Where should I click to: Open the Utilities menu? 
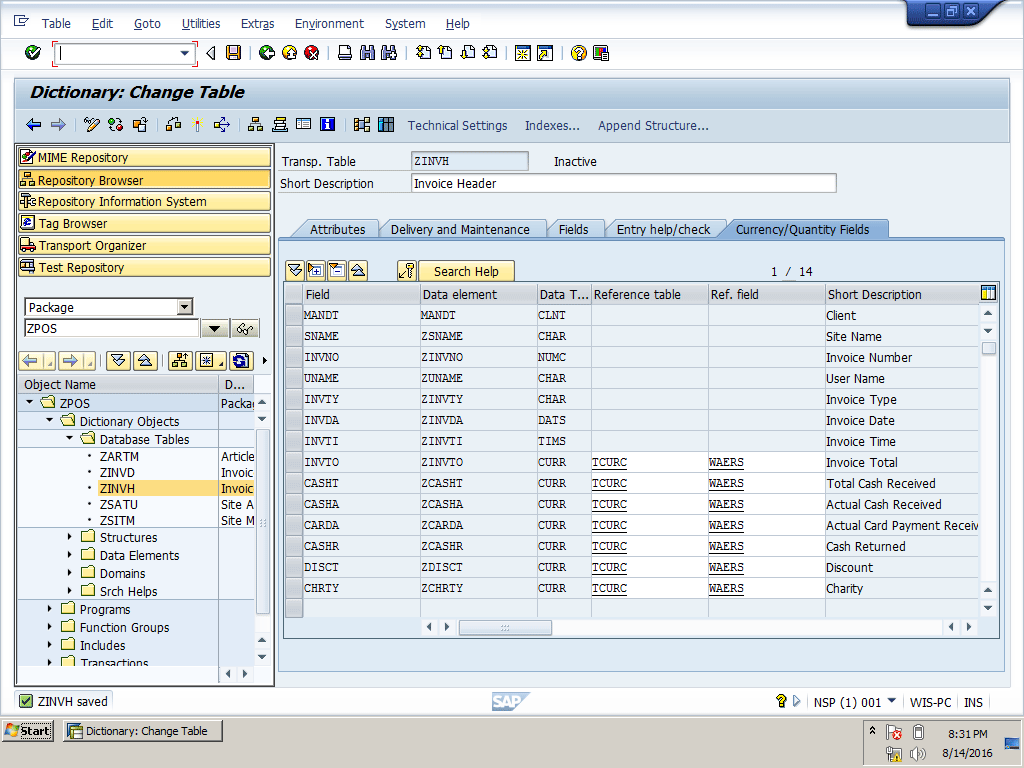(201, 23)
